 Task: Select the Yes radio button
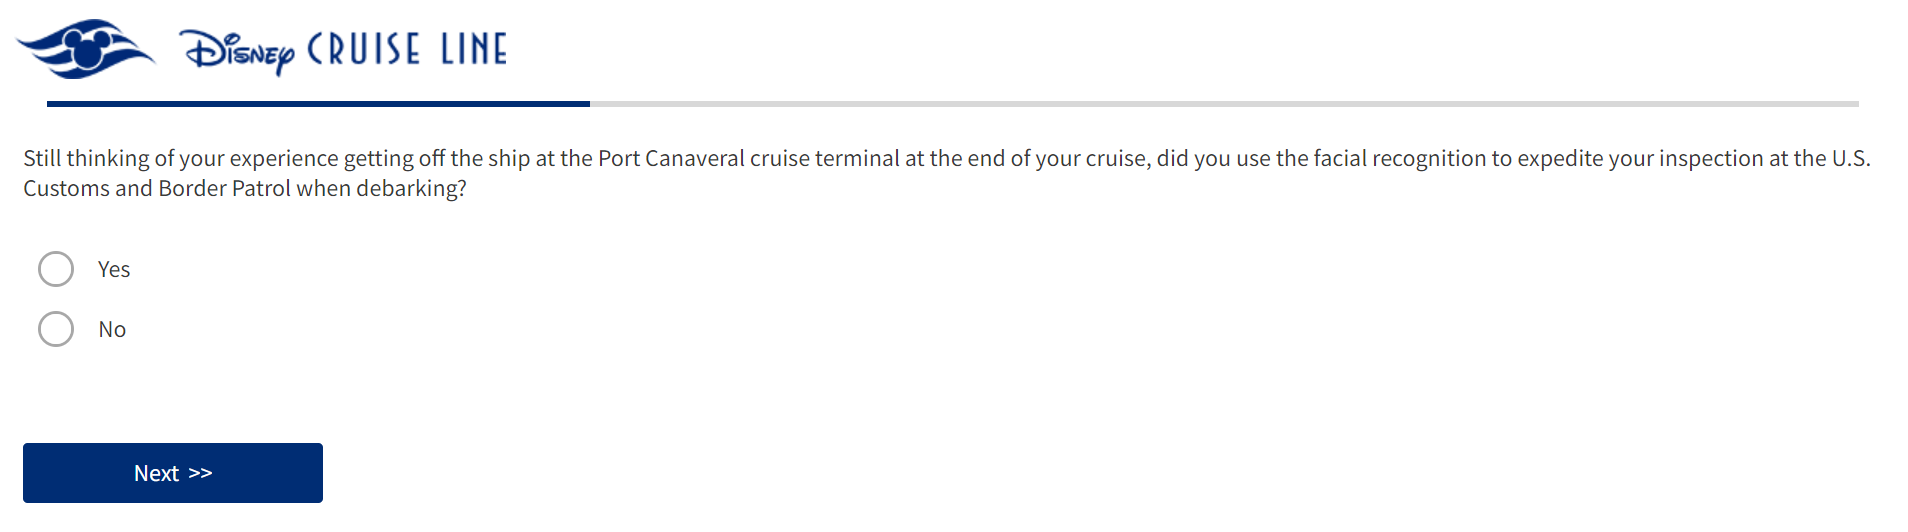(56, 269)
